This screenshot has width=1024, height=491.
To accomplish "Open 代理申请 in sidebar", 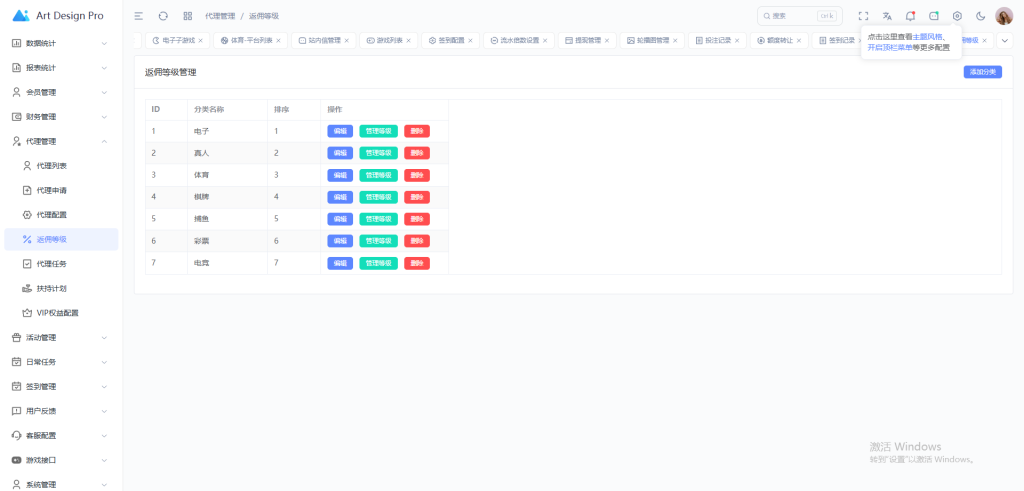I will point(61,191).
